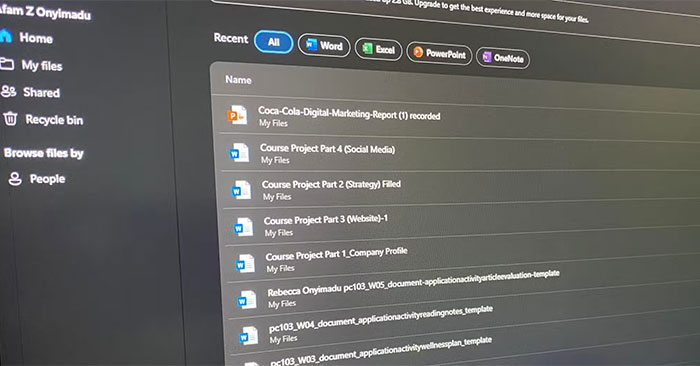Click the Excel icon in filter pill

[367, 48]
